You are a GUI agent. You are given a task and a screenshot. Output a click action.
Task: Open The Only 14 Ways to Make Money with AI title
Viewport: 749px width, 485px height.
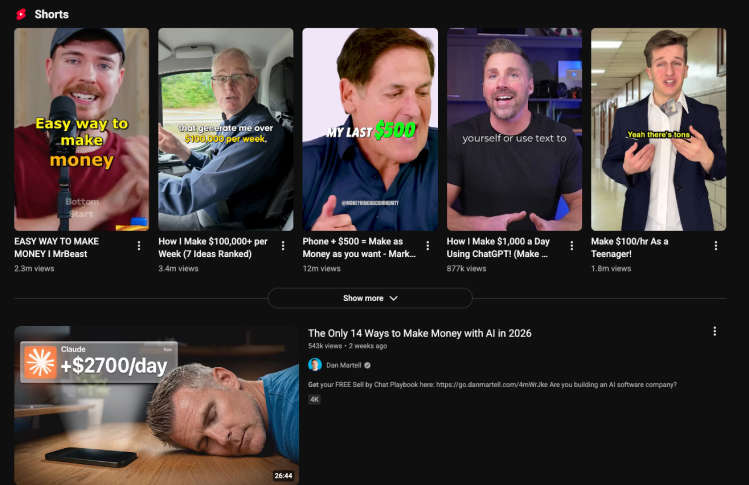coord(419,334)
